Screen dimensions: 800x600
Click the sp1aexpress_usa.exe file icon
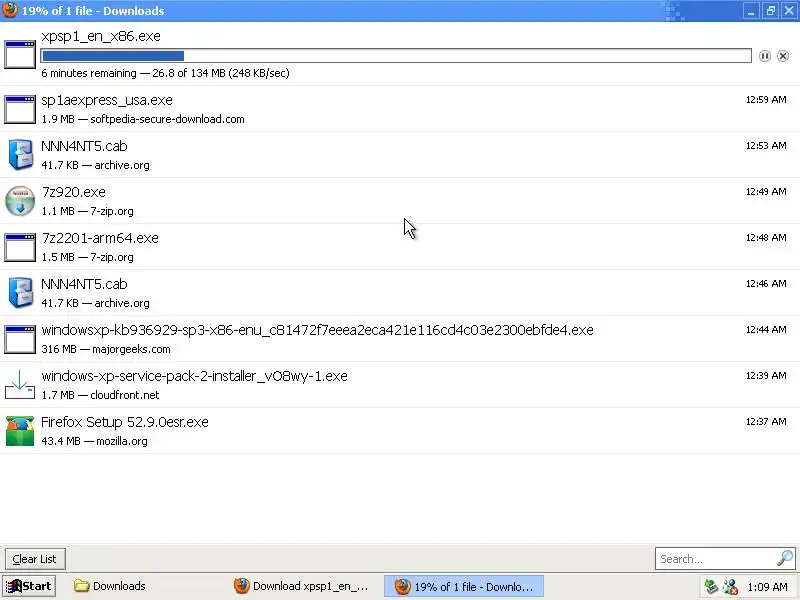[x=20, y=109]
